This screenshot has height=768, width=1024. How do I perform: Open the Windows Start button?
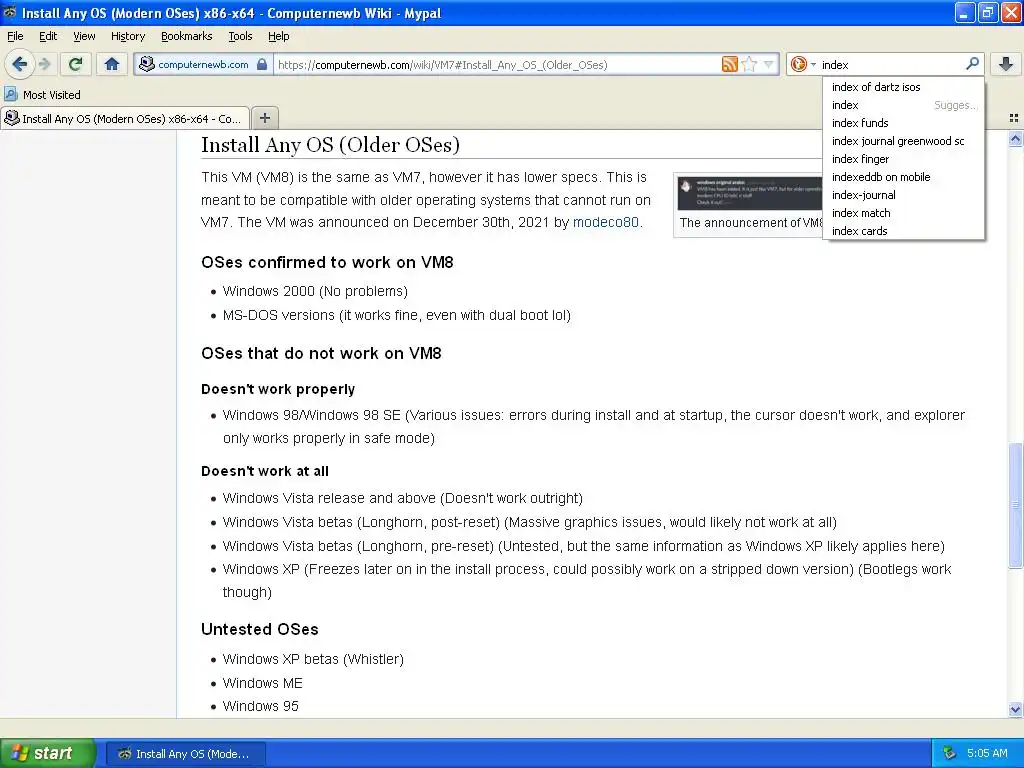47,753
